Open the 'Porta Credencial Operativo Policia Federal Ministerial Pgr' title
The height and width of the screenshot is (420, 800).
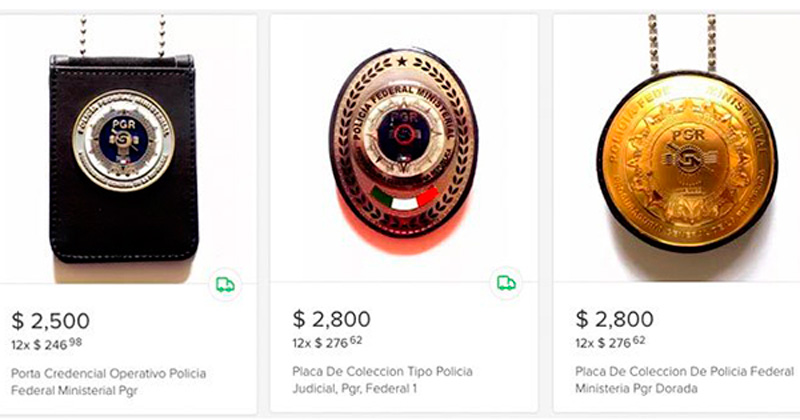pos(109,382)
